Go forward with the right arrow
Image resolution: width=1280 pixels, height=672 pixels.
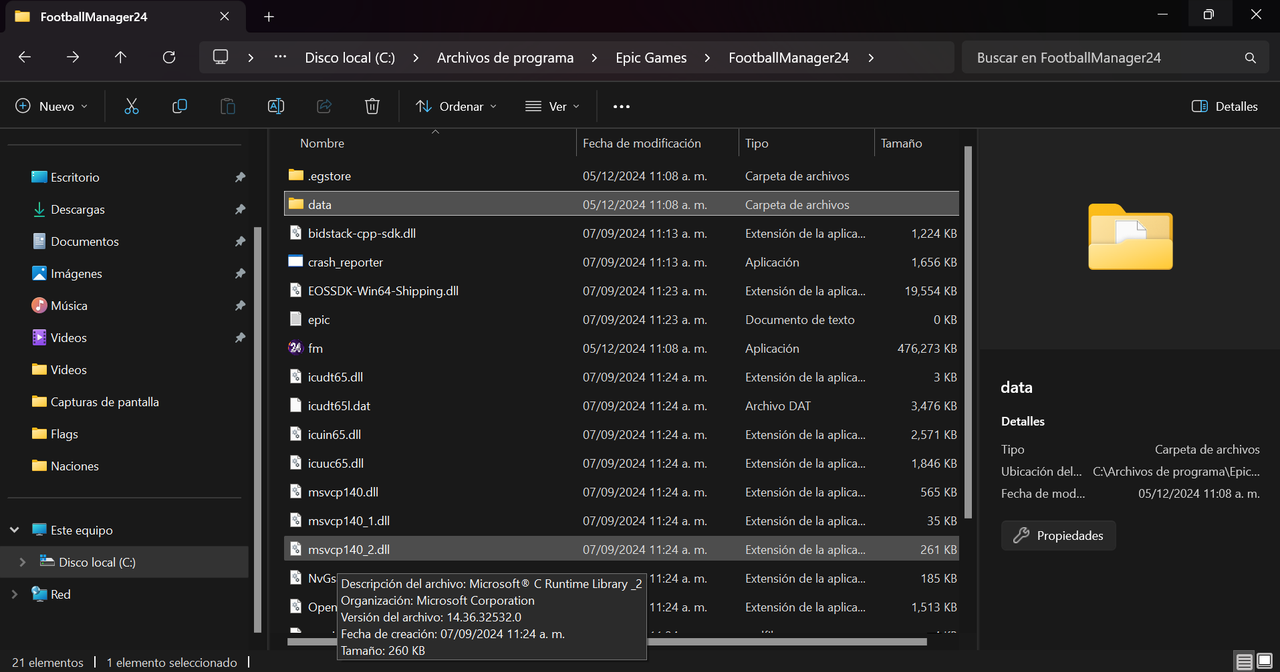click(73, 58)
